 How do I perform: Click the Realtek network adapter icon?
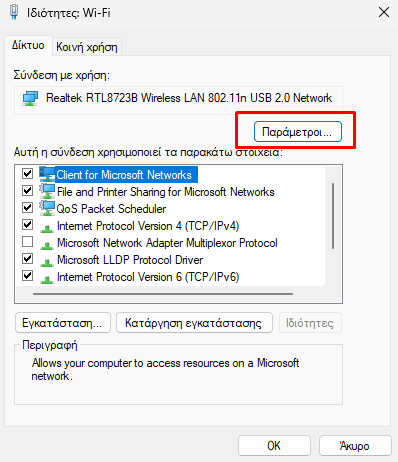click(30, 99)
